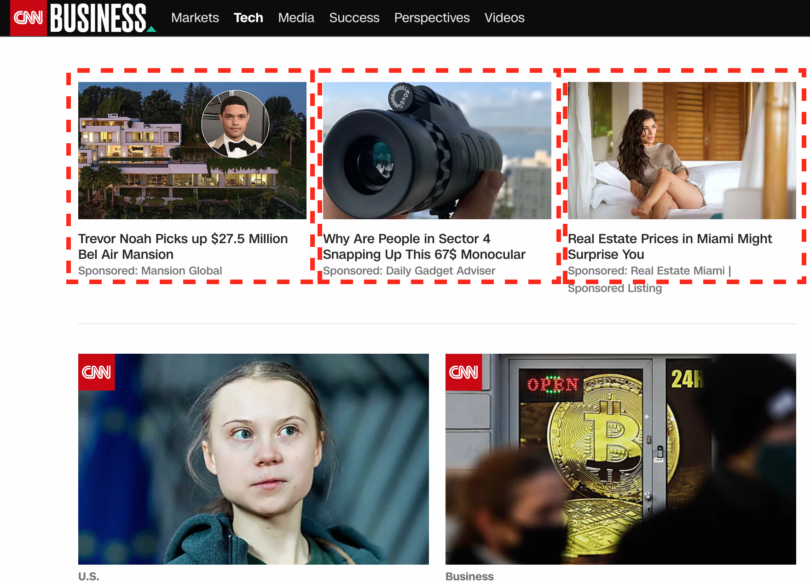Open the 67$ Monocular headline link
810x584 pixels.
coord(424,246)
